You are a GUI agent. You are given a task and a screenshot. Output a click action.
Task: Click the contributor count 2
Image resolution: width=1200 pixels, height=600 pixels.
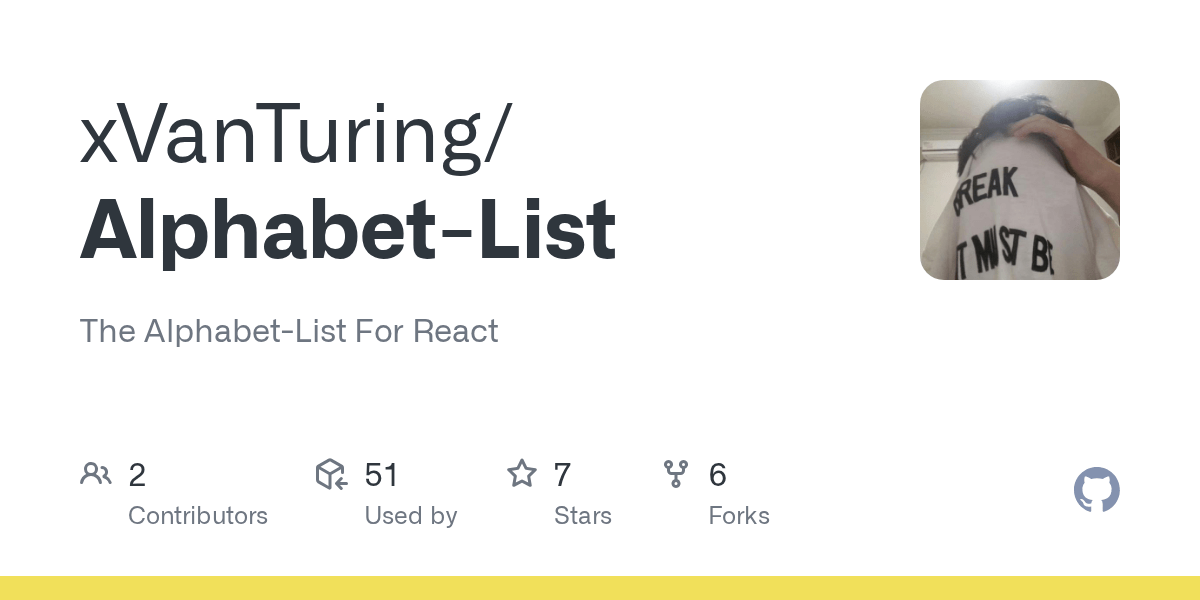click(137, 475)
